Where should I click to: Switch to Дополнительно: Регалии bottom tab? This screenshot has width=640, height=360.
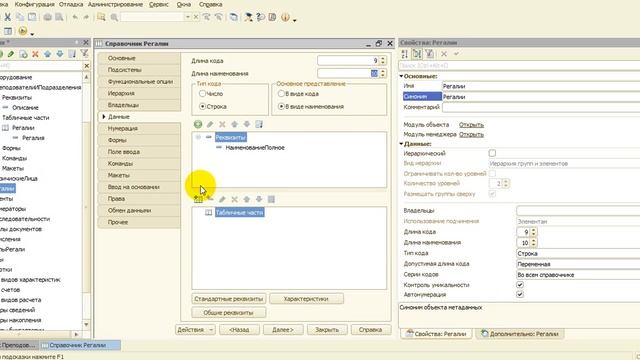[x=520, y=334]
